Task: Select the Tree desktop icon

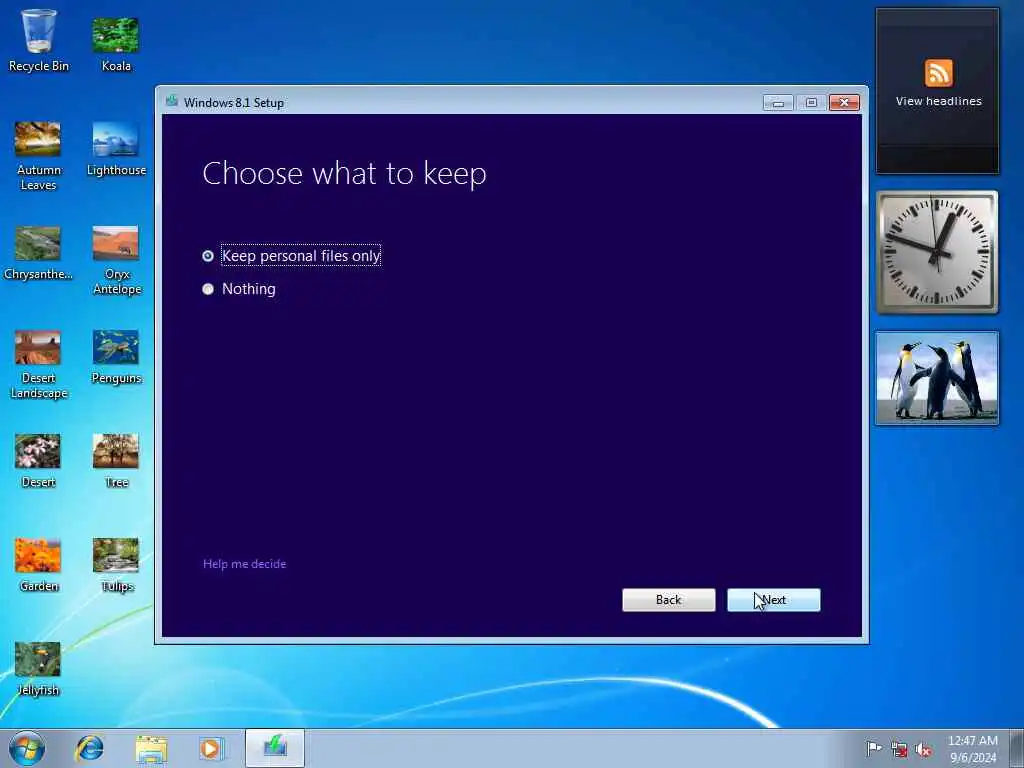Action: coord(116,461)
